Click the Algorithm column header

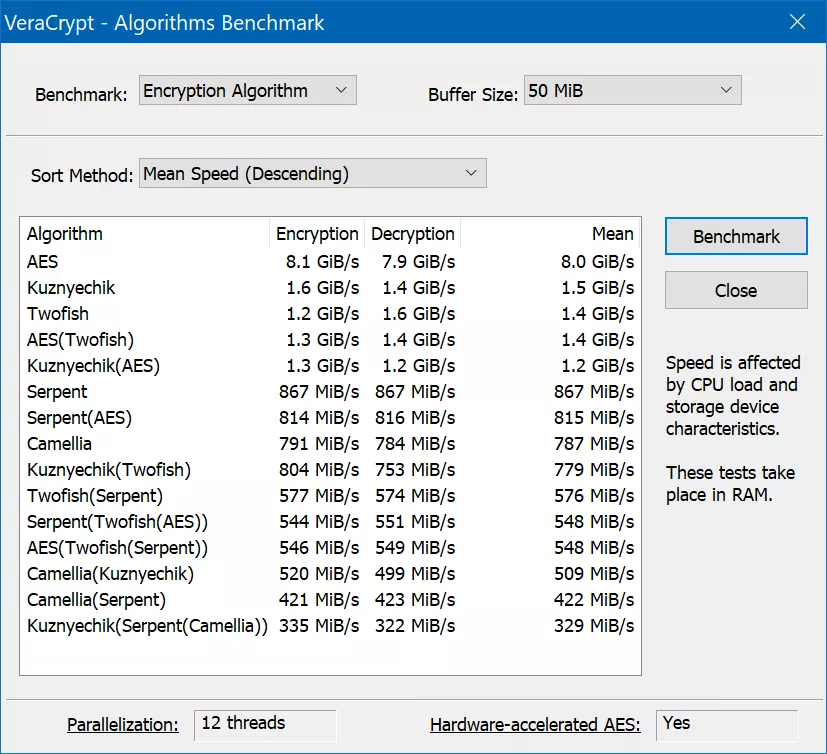[x=145, y=234]
